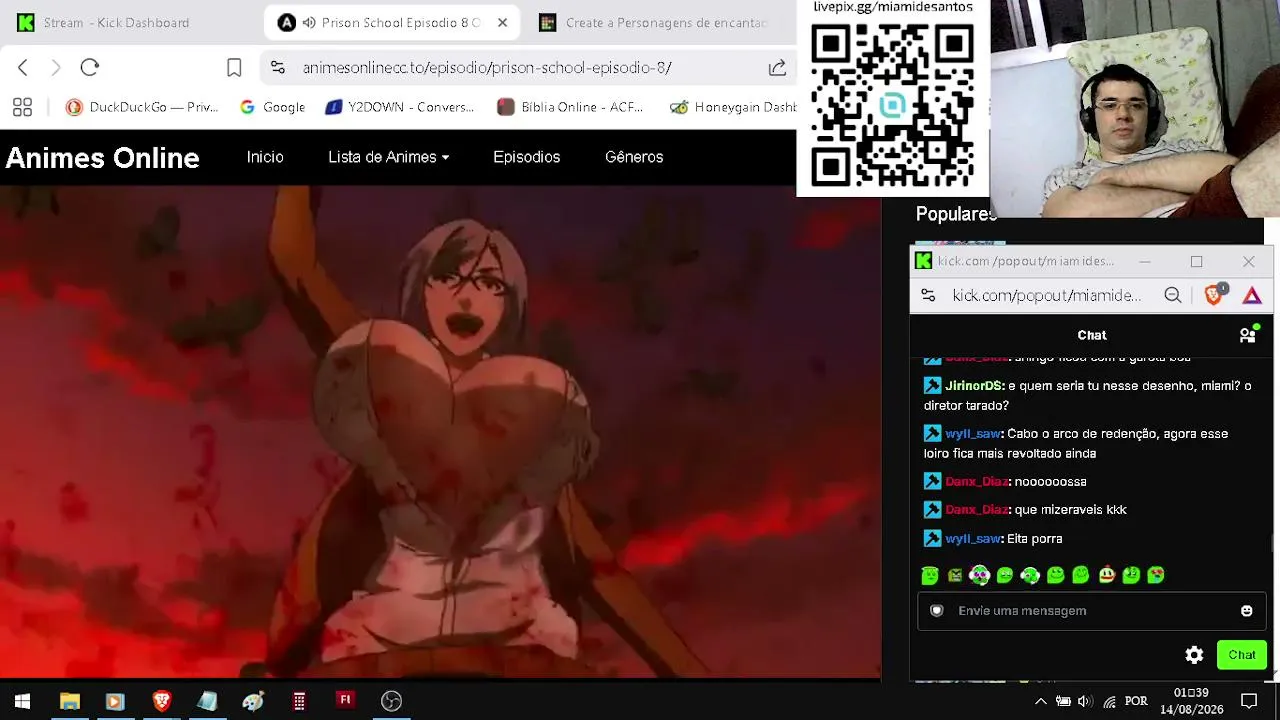
Task: Open the emoji picker in chat input
Action: pos(1247,611)
